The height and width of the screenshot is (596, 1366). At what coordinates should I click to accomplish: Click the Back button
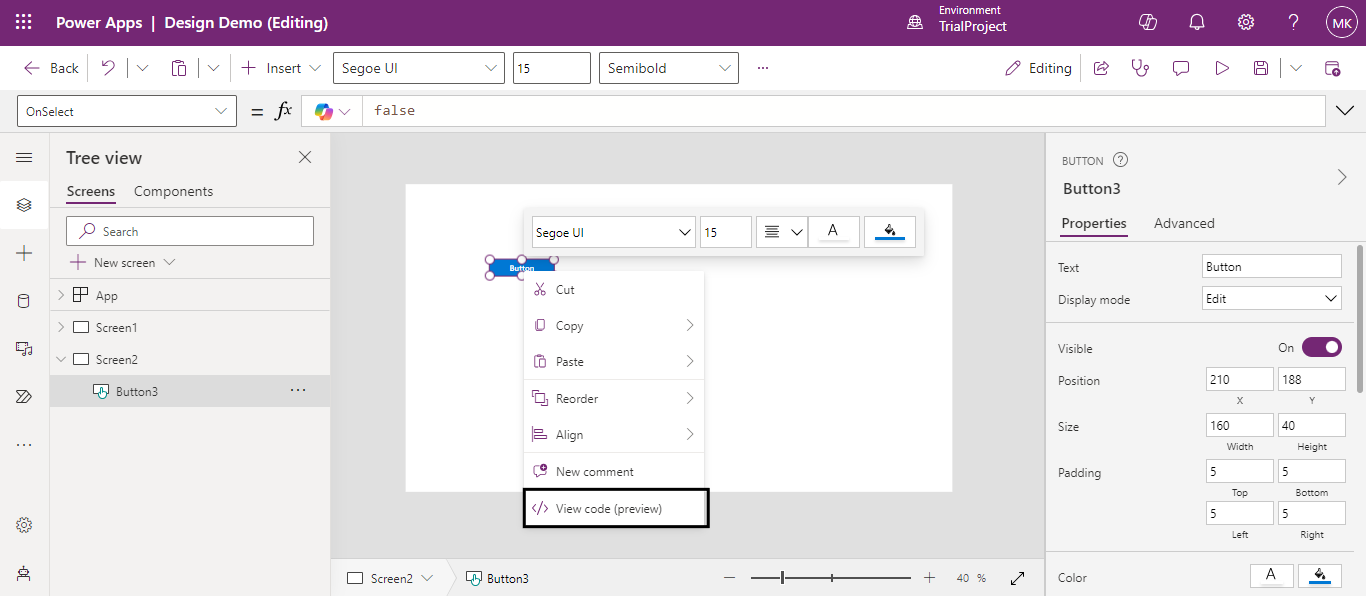coord(52,68)
